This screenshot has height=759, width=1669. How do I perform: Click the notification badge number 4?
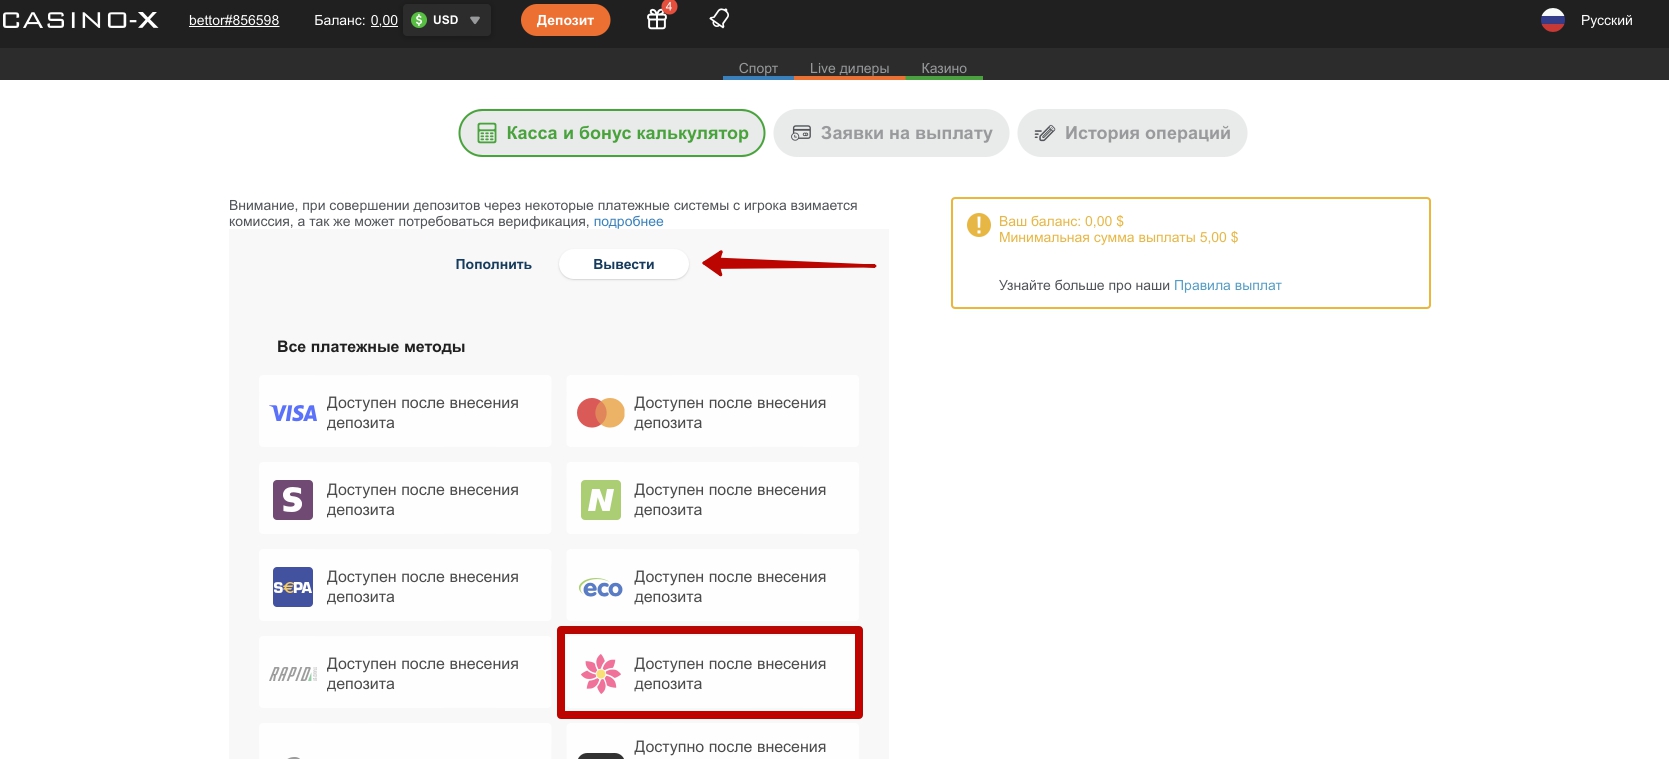pos(670,7)
